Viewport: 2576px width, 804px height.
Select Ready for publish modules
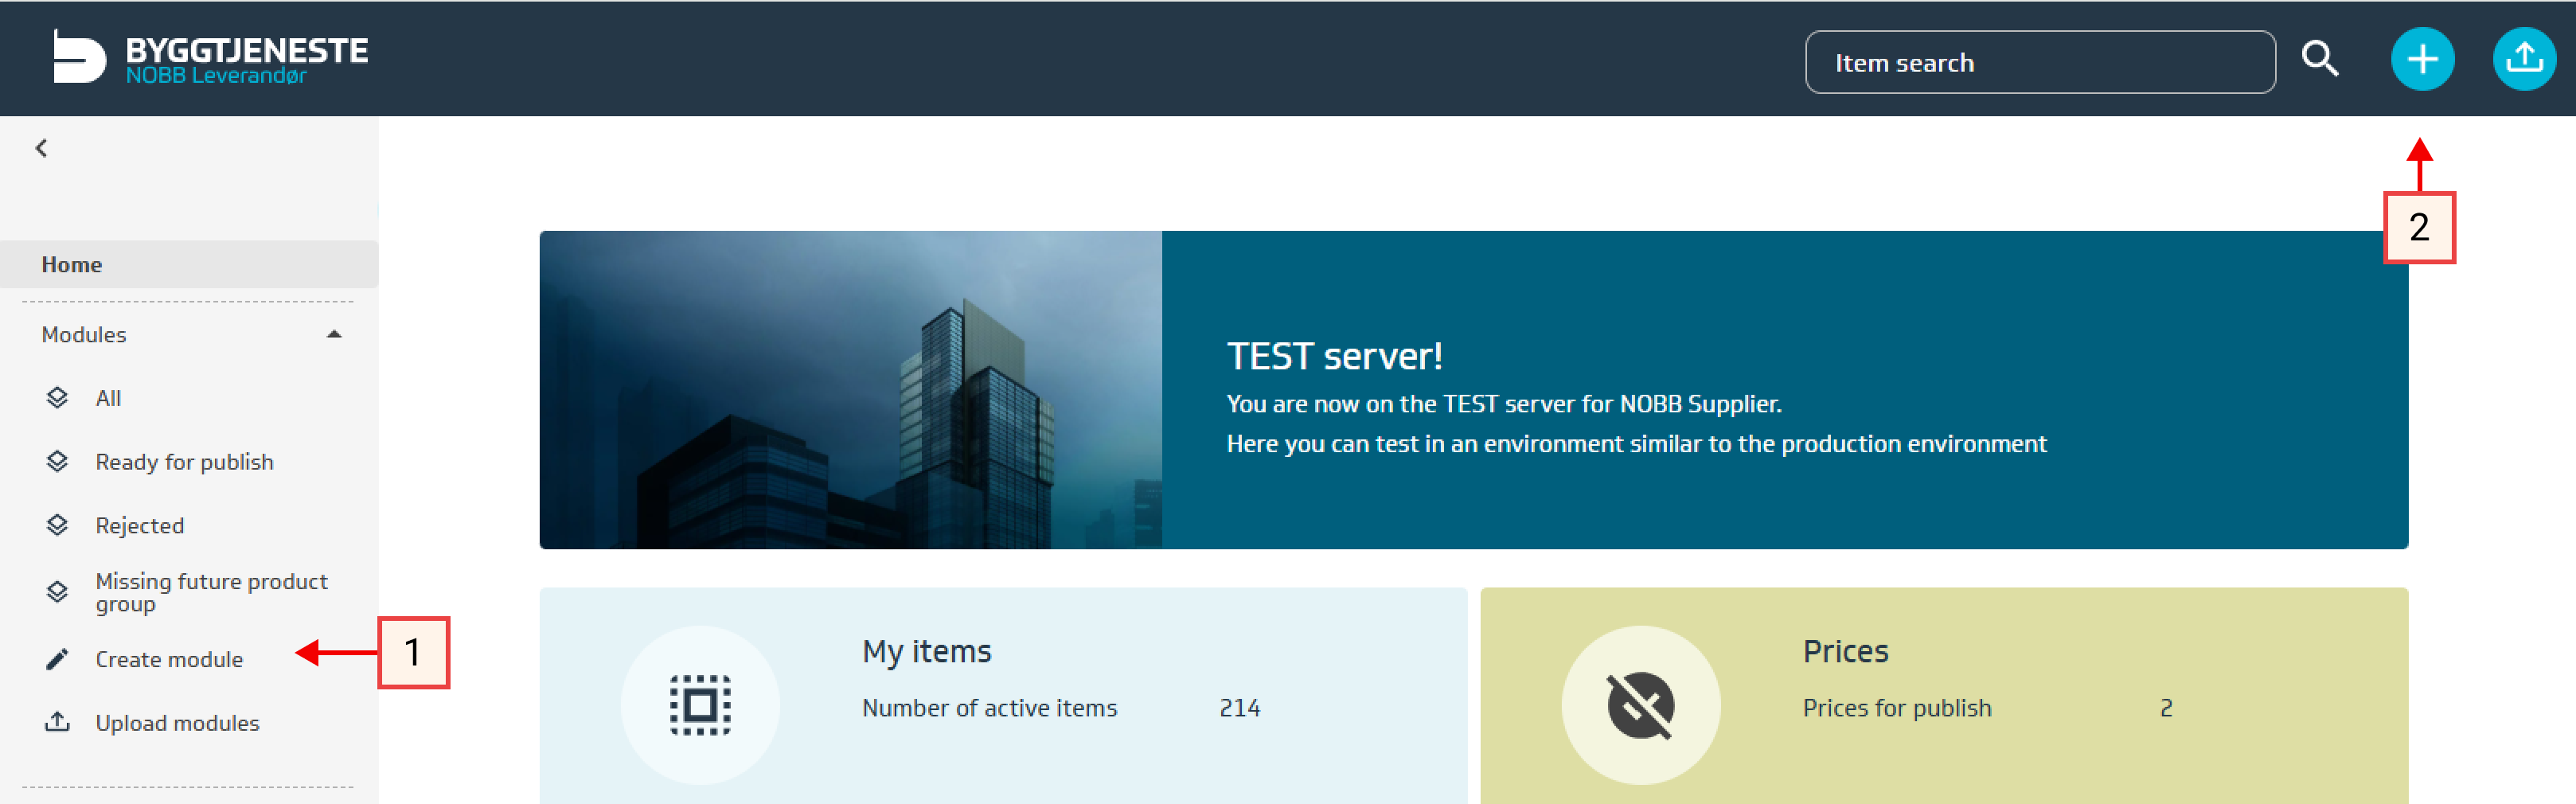coord(184,462)
